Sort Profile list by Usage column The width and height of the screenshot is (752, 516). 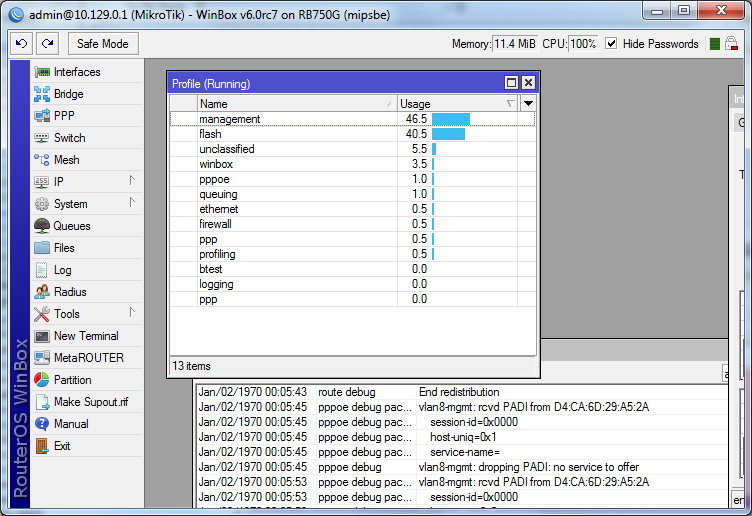click(x=458, y=104)
